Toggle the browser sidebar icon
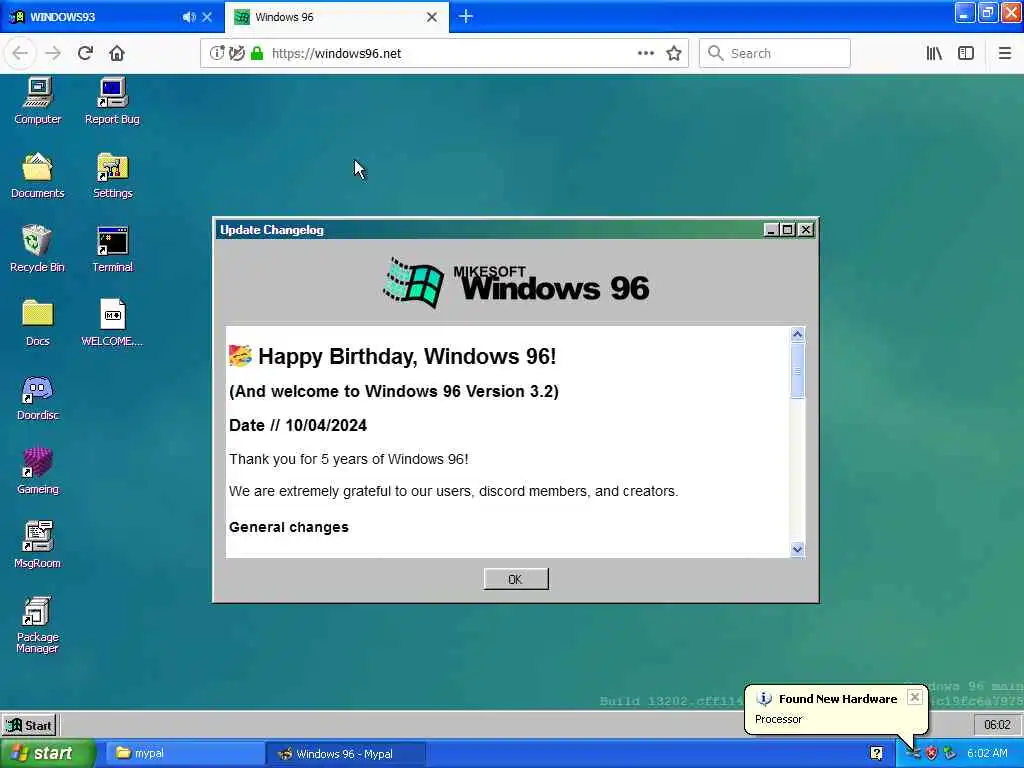The width and height of the screenshot is (1024, 768). tap(966, 53)
